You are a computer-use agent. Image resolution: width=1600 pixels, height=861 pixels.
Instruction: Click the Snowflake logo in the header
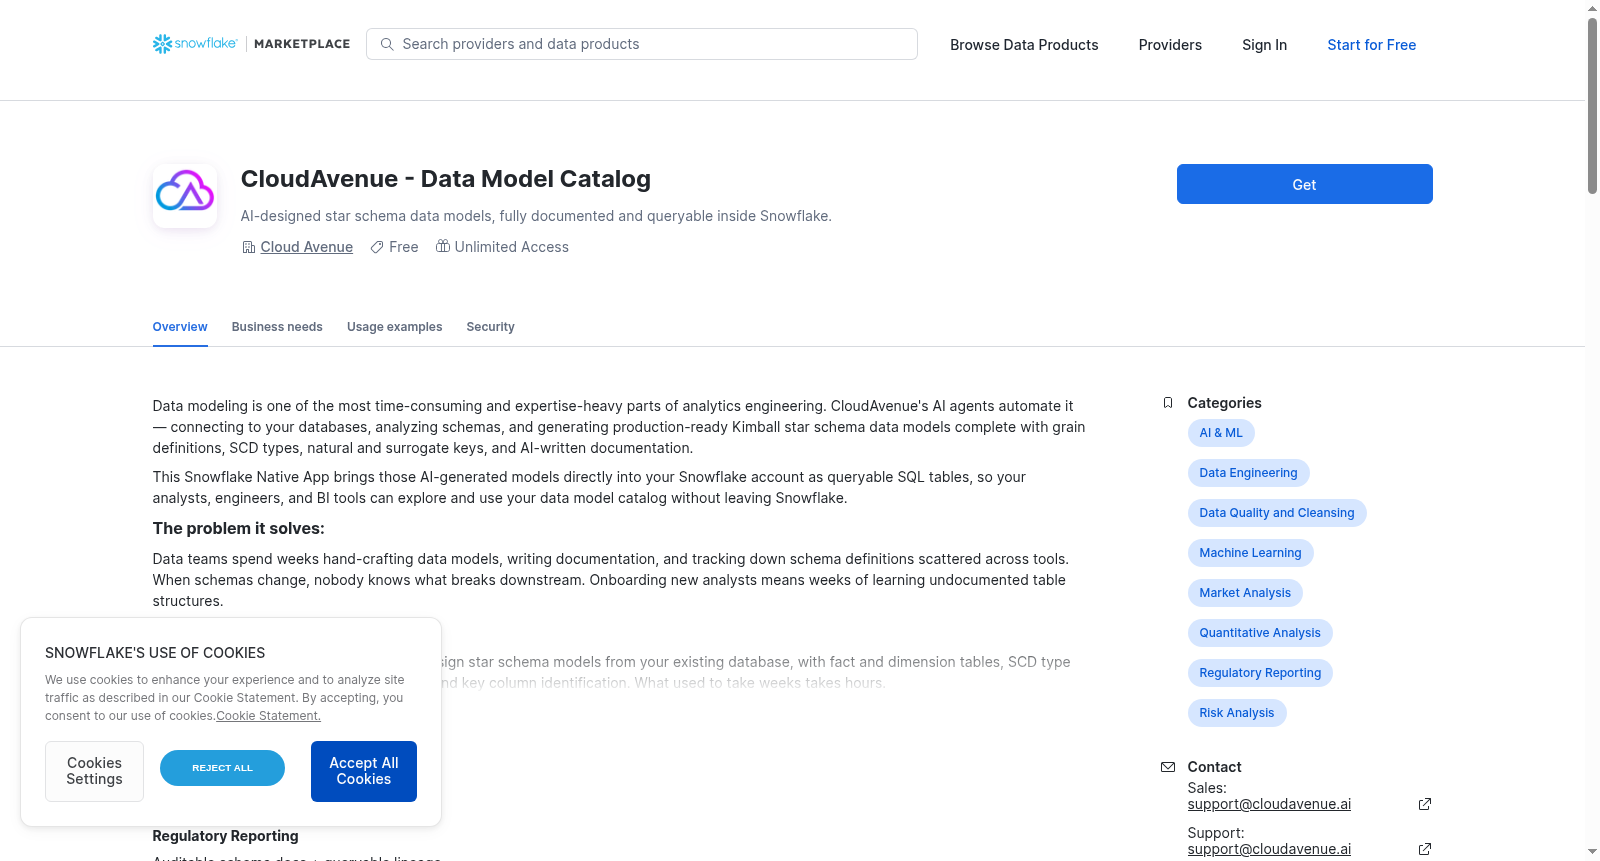pyautogui.click(x=195, y=44)
